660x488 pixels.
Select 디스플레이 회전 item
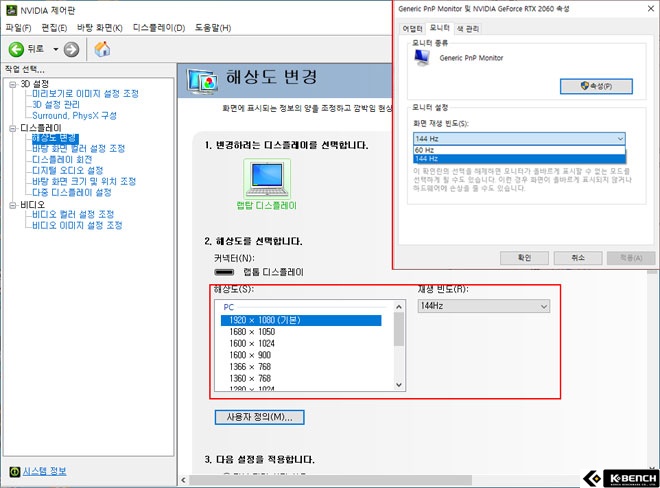tap(62, 160)
